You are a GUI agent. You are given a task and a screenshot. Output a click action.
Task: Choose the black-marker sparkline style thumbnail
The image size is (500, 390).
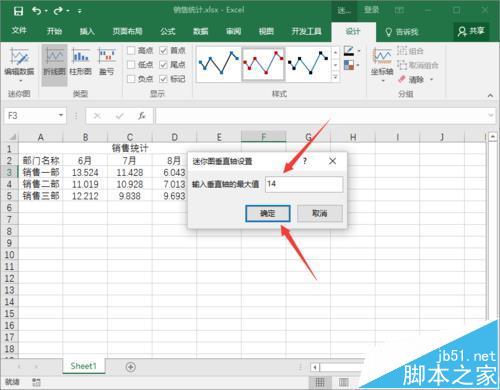[308, 64]
